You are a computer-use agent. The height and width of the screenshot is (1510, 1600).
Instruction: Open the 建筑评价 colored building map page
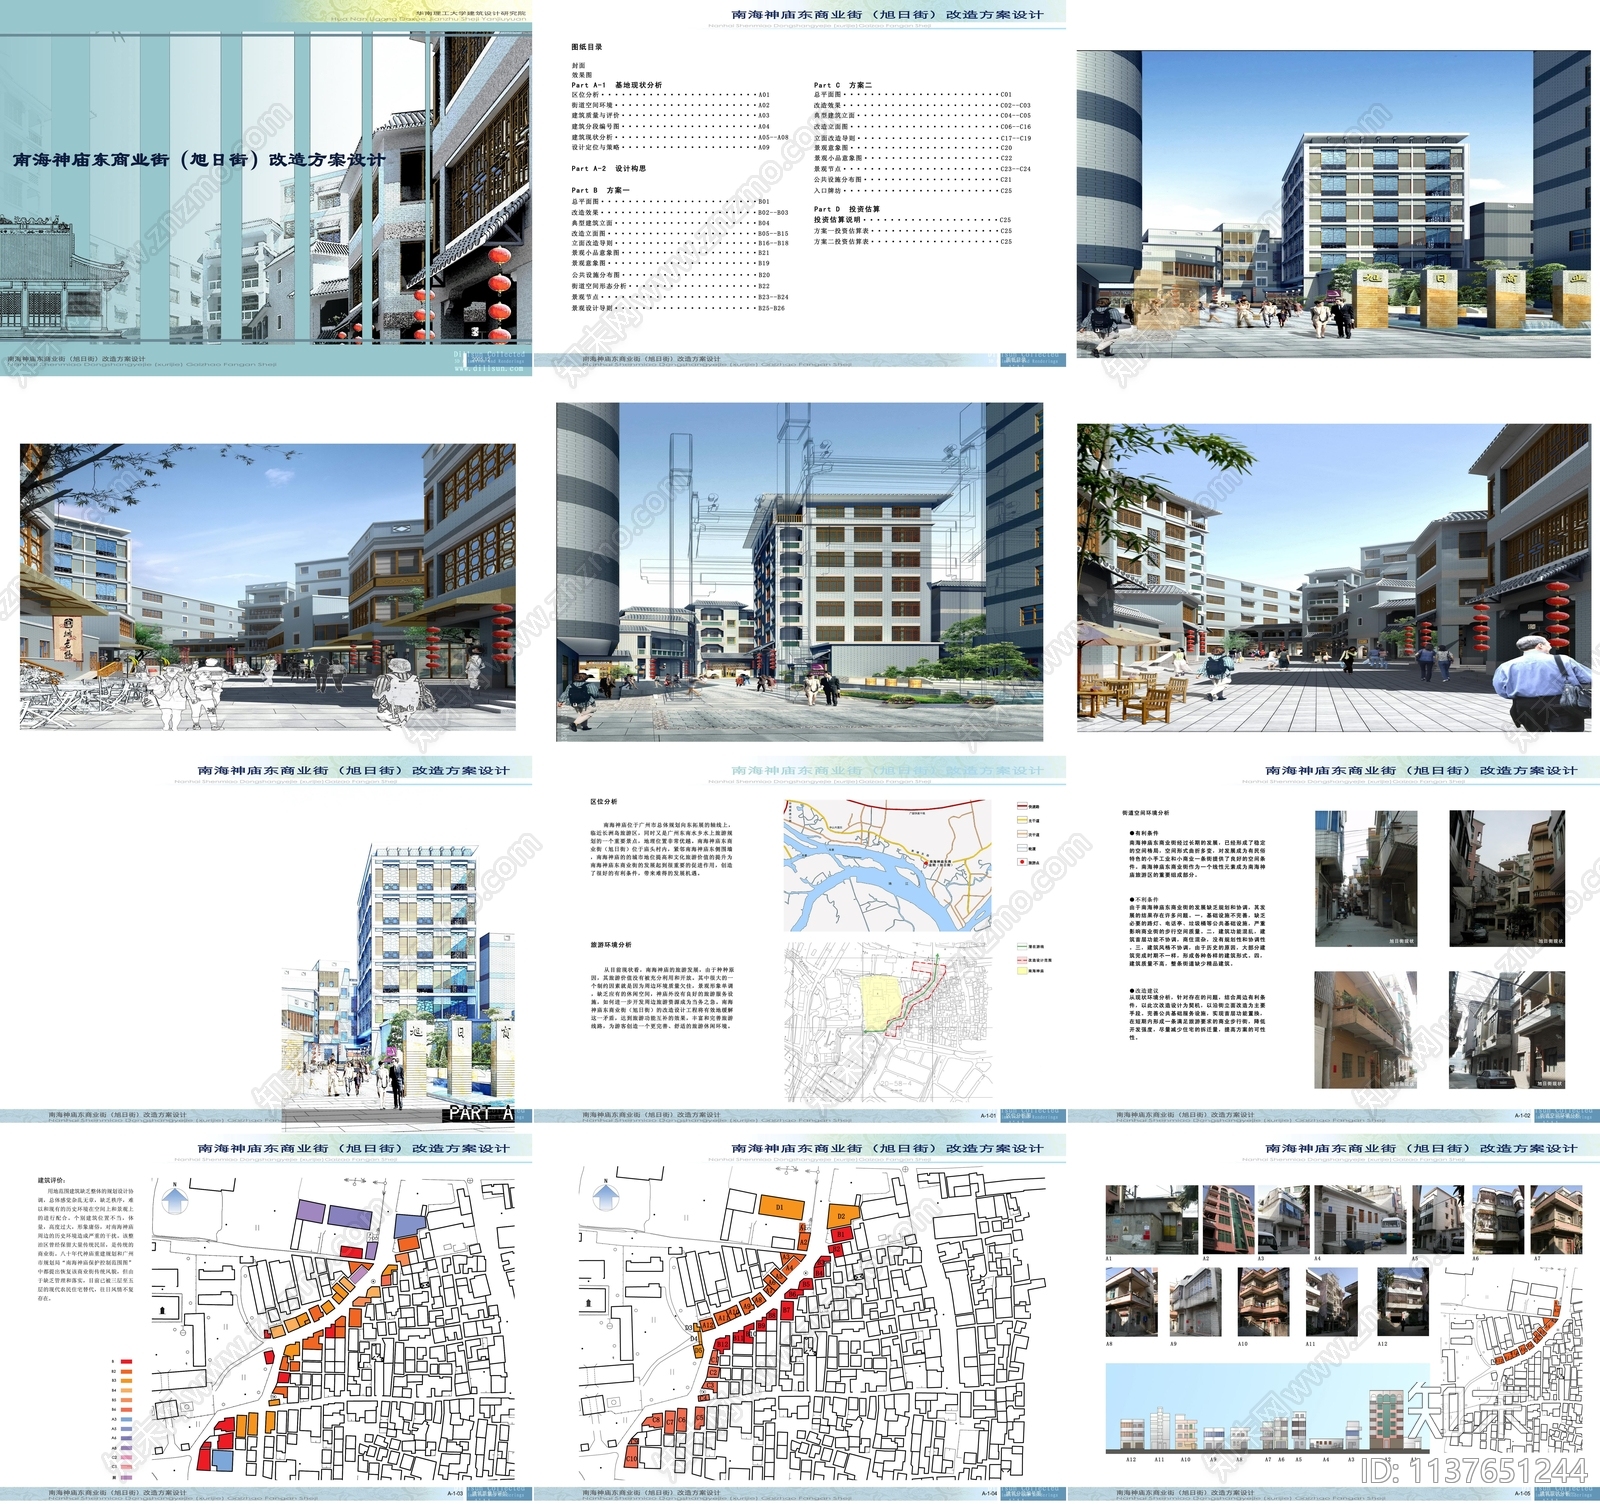click(x=266, y=1317)
